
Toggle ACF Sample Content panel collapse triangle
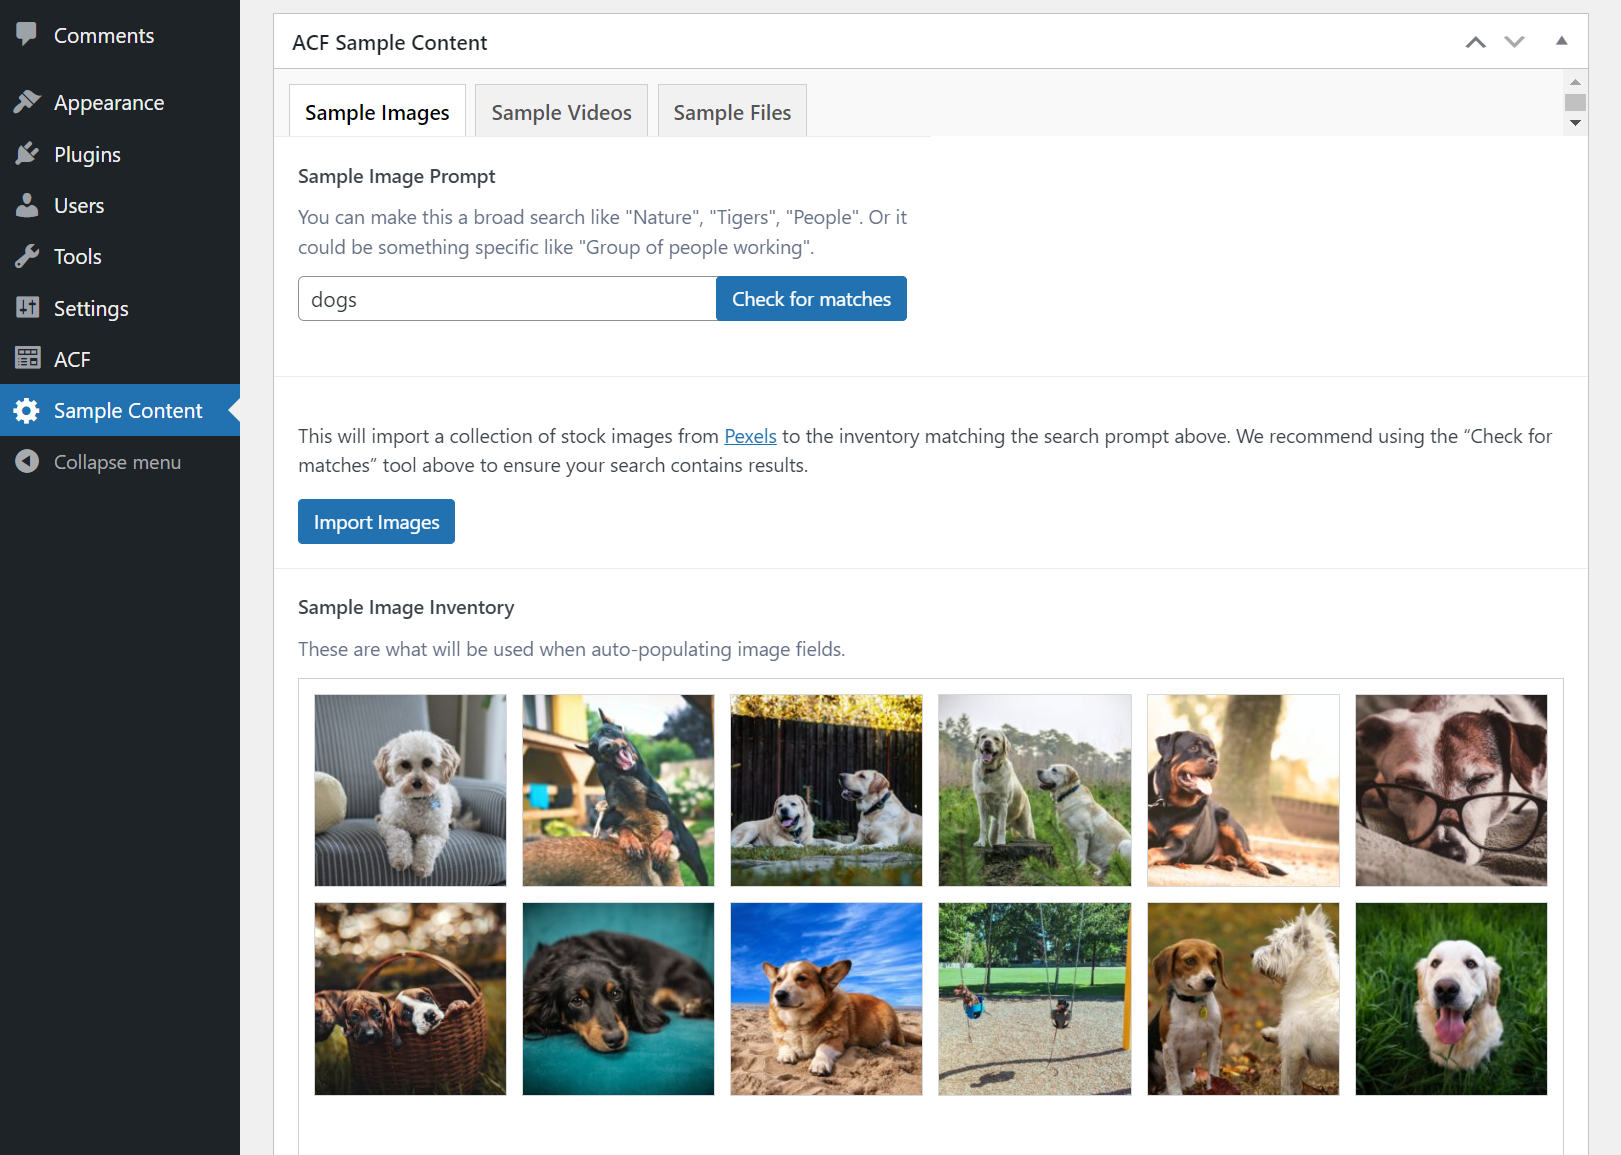click(x=1561, y=41)
